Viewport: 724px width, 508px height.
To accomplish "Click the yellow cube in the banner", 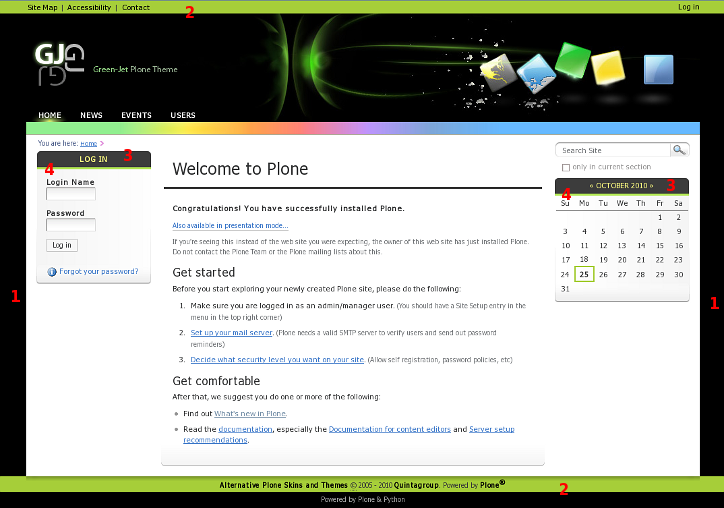I will [x=608, y=67].
